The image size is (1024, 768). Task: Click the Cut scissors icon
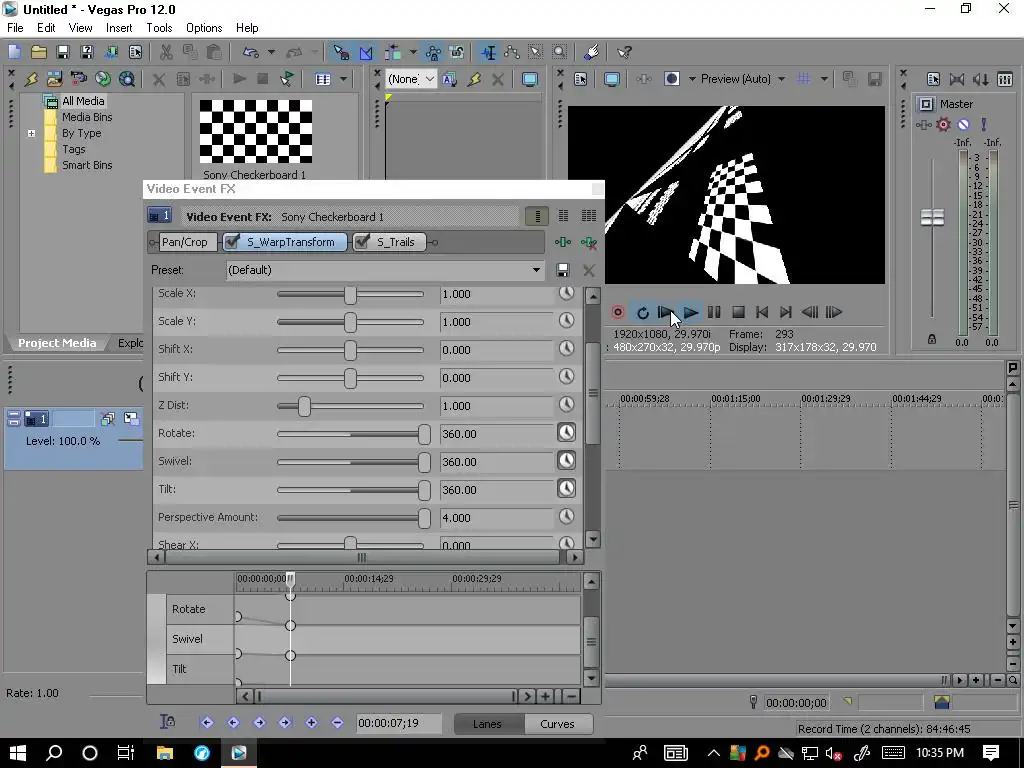tap(166, 52)
